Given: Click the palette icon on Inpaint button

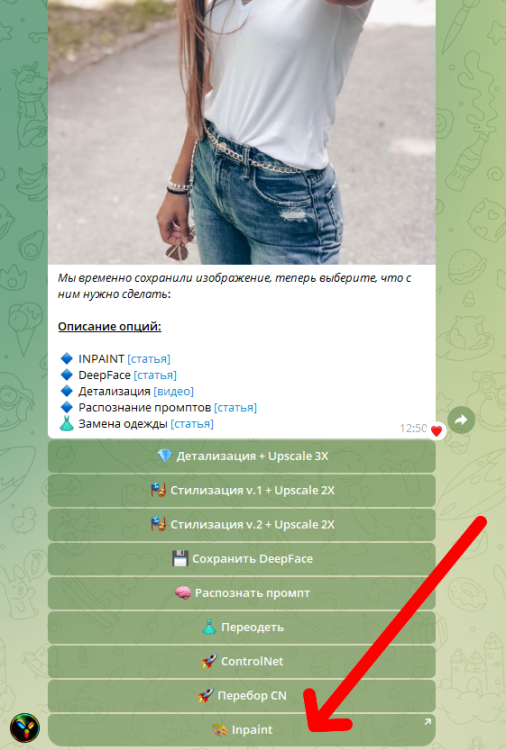Looking at the screenshot, I should 220,730.
